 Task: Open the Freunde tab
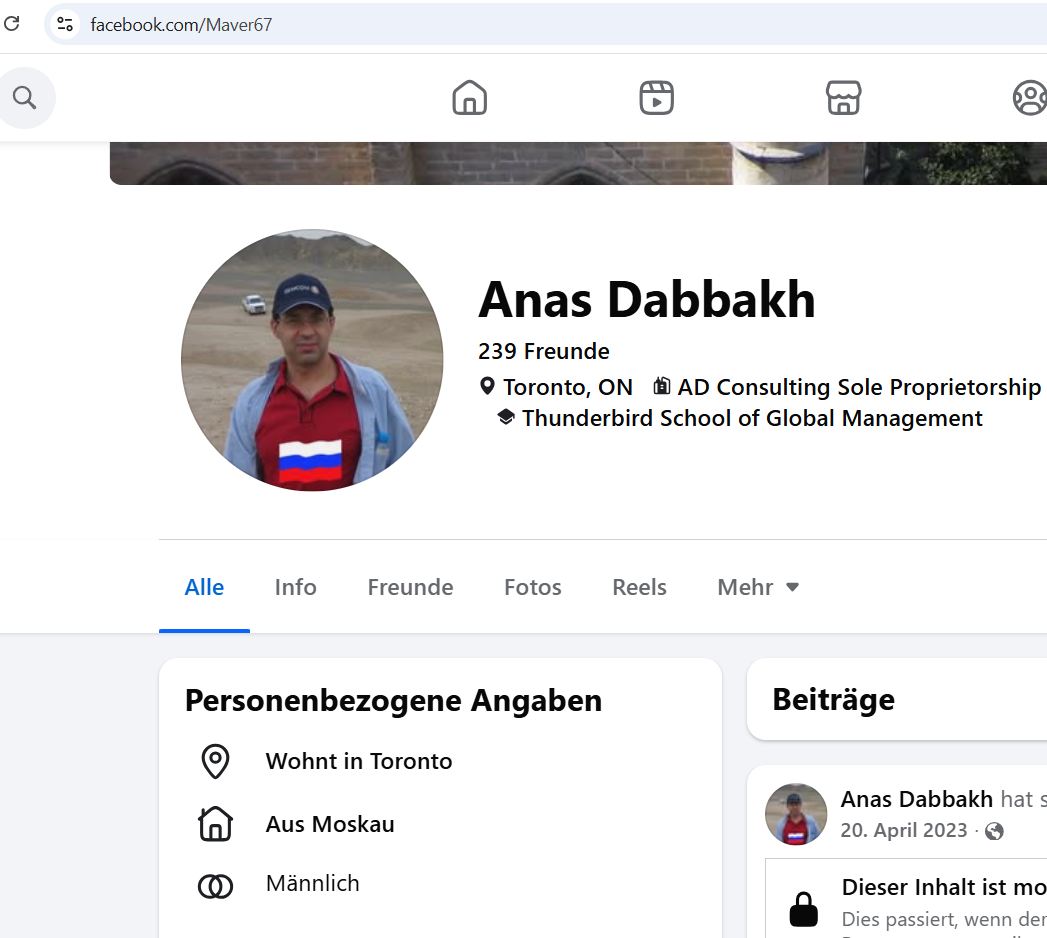click(410, 587)
